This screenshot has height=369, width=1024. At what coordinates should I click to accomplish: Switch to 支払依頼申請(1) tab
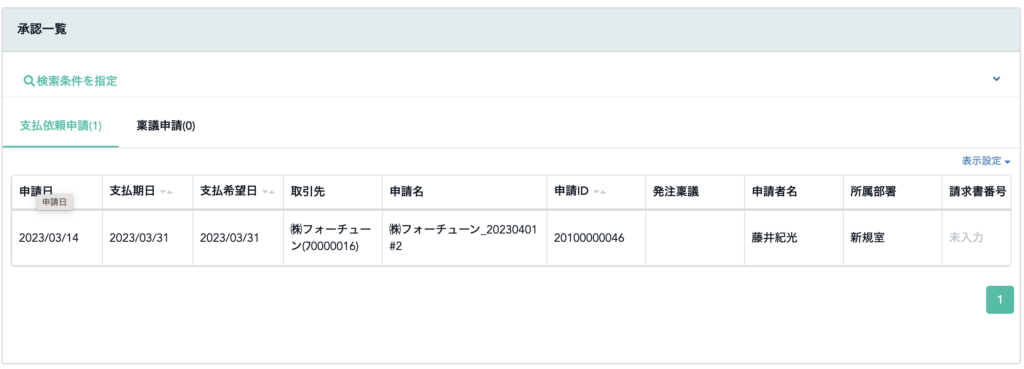pyautogui.click(x=61, y=125)
